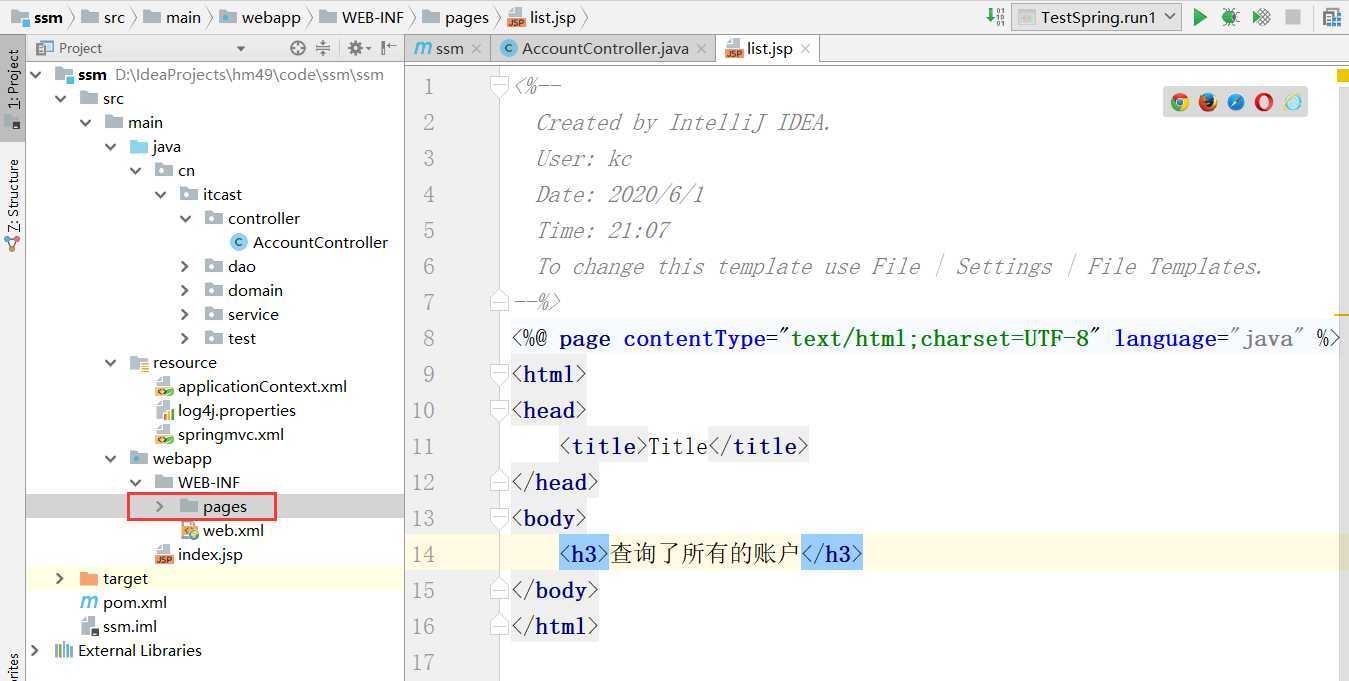Open the Project view type dropdown
This screenshot has width=1349, height=681.
[240, 48]
